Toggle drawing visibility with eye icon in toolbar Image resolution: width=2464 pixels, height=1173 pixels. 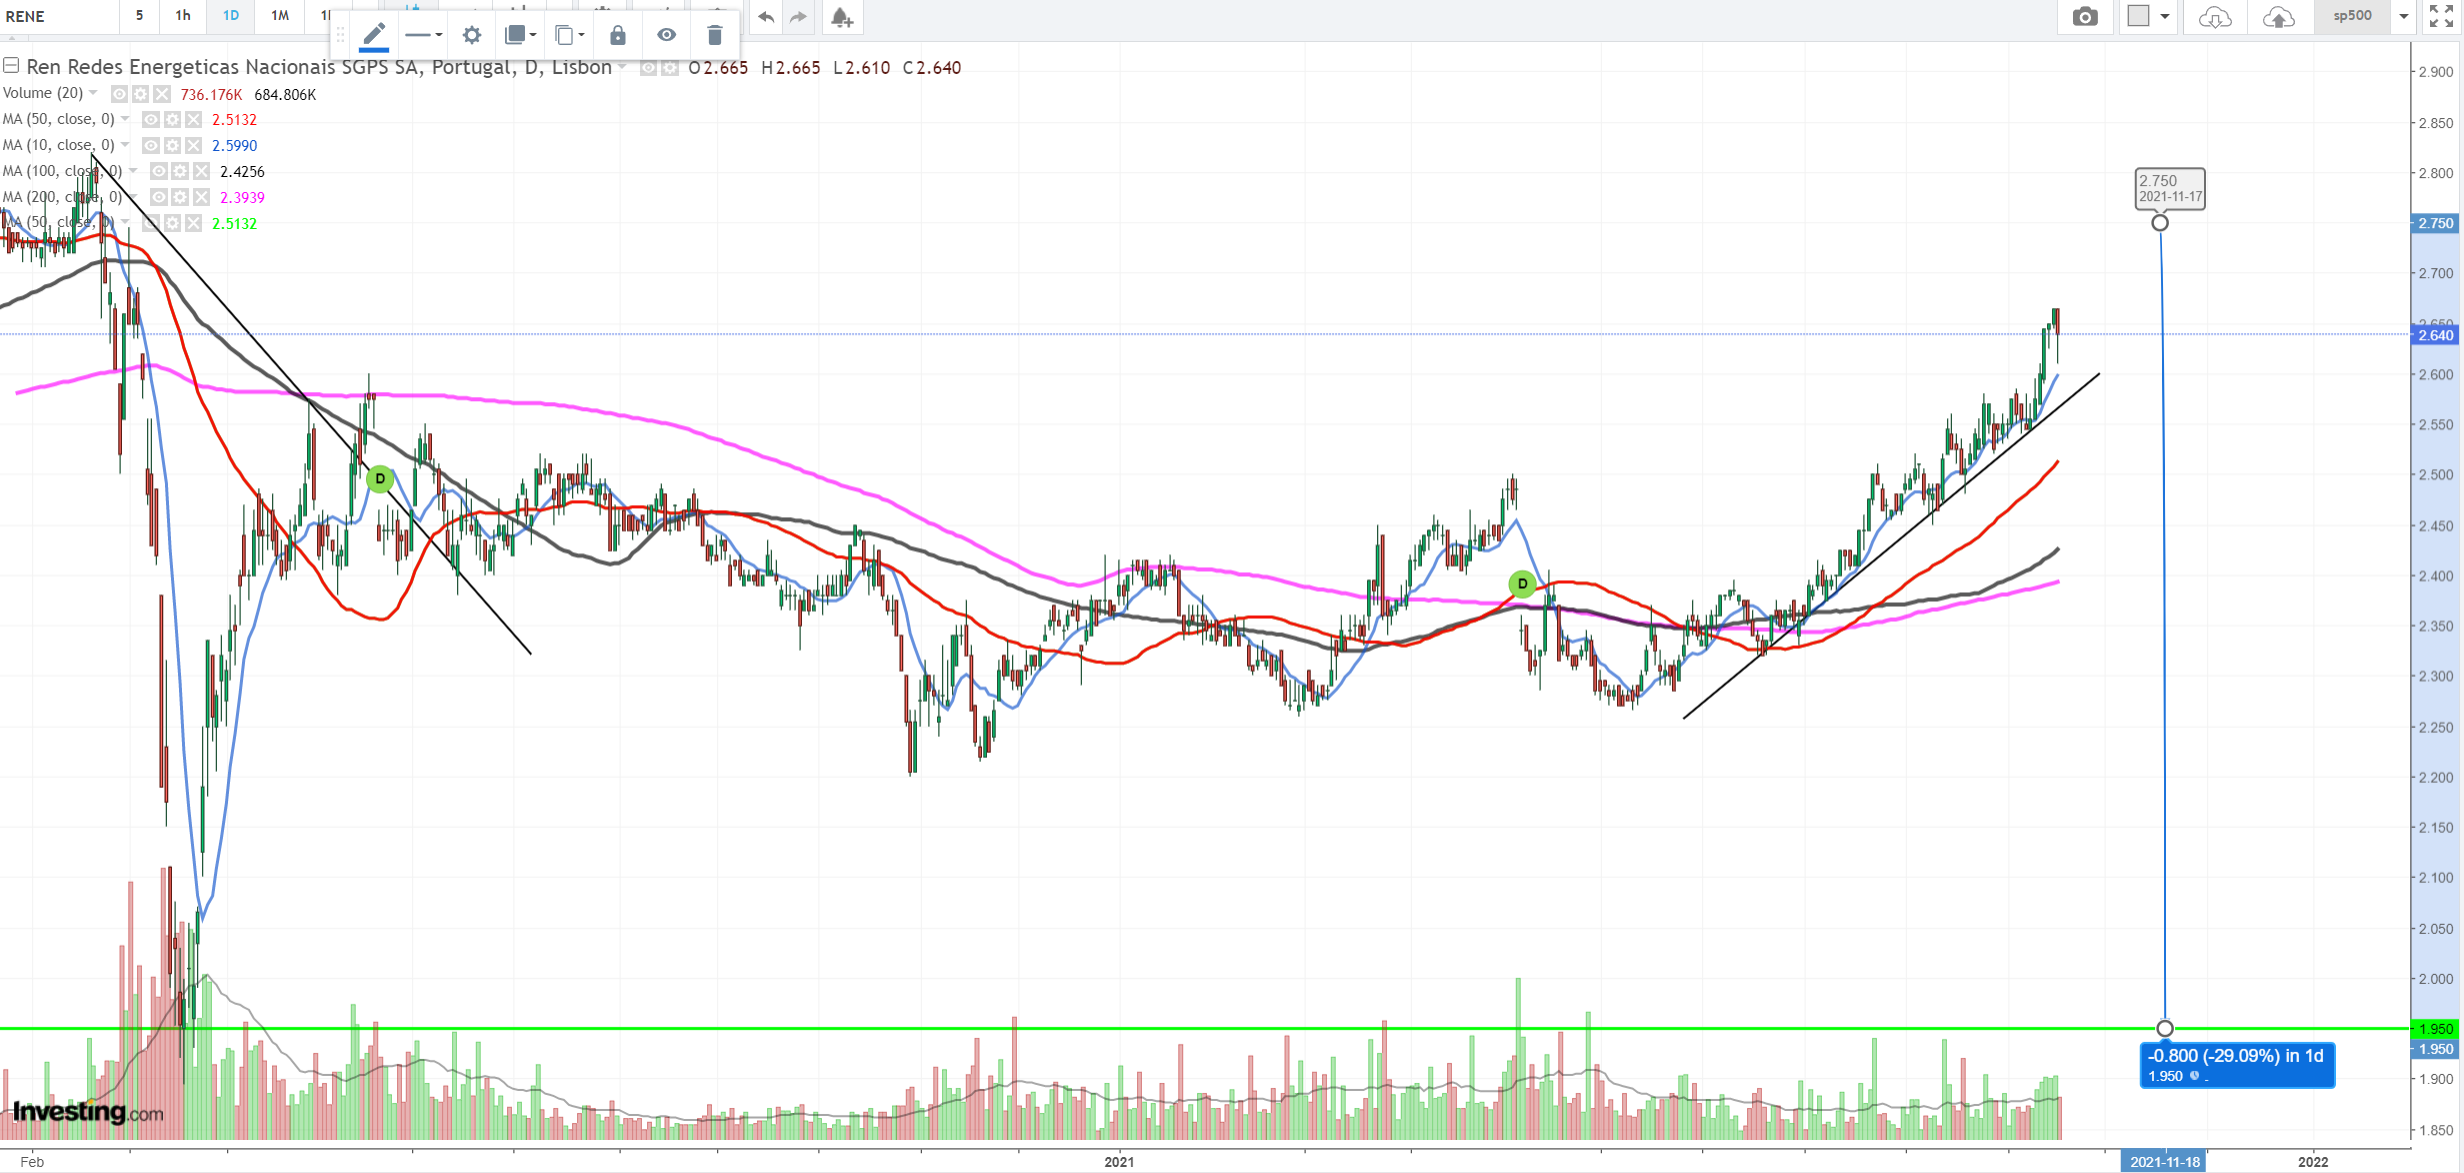pyautogui.click(x=666, y=35)
